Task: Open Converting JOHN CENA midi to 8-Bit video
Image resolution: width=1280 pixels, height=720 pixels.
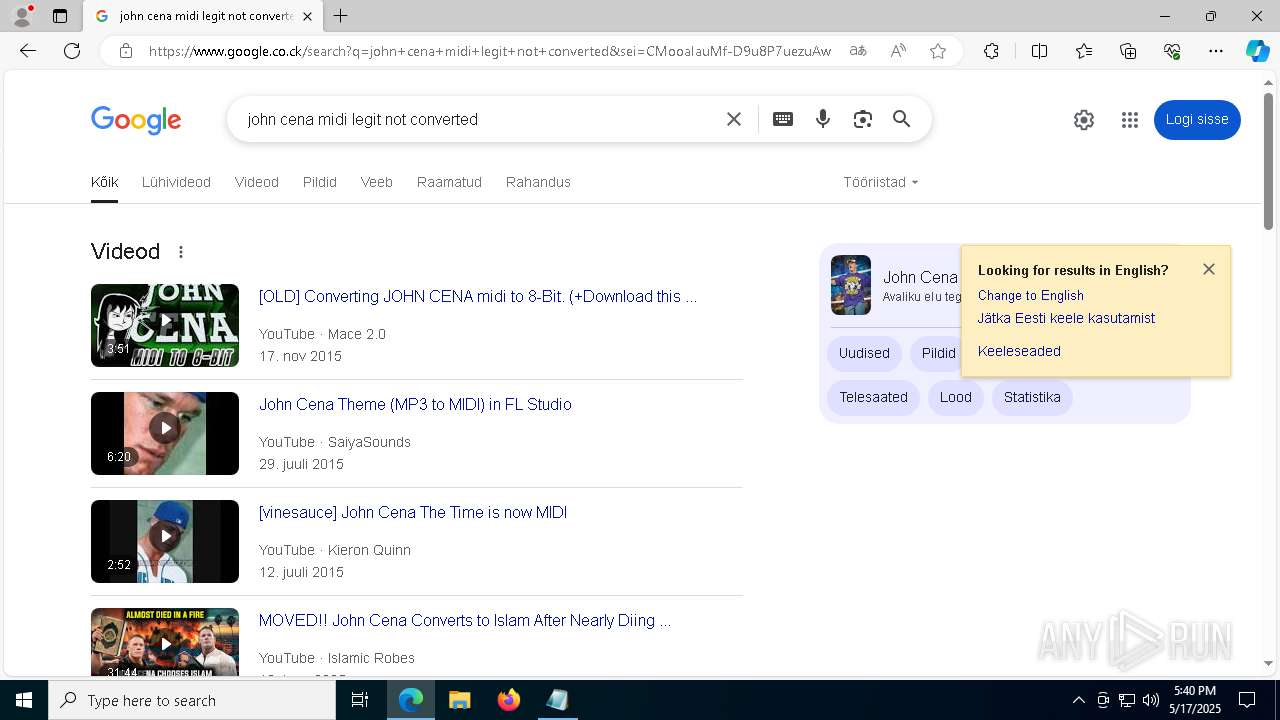Action: point(478,296)
